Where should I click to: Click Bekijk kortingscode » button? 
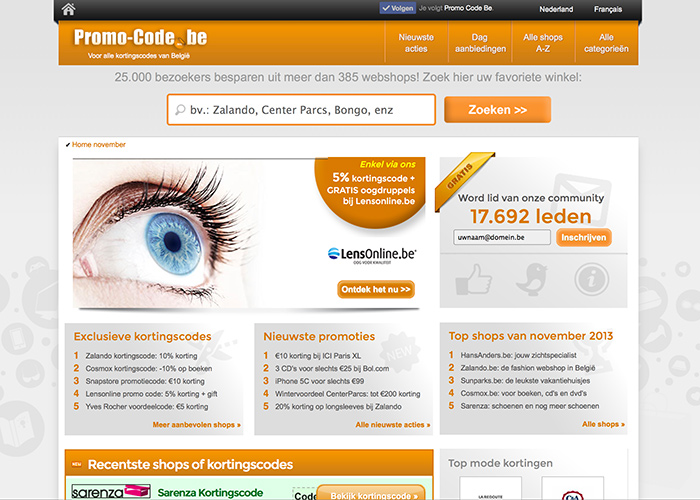(x=371, y=493)
